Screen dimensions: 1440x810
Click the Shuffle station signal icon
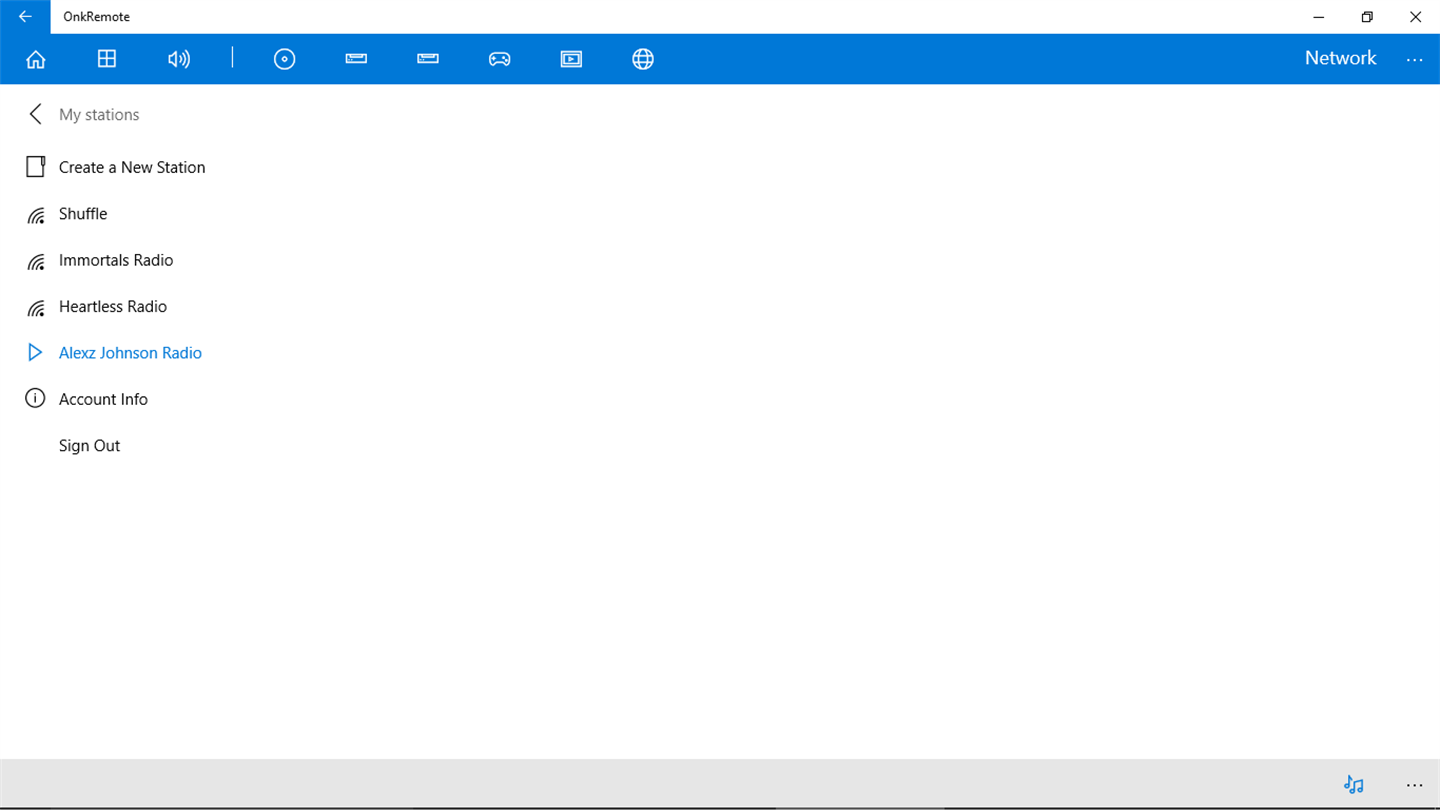36,214
